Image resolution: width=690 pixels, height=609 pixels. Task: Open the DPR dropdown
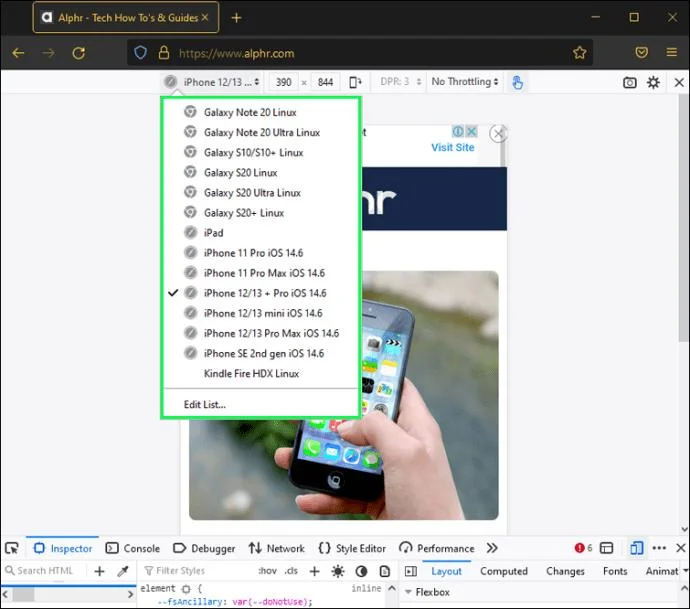(400, 82)
